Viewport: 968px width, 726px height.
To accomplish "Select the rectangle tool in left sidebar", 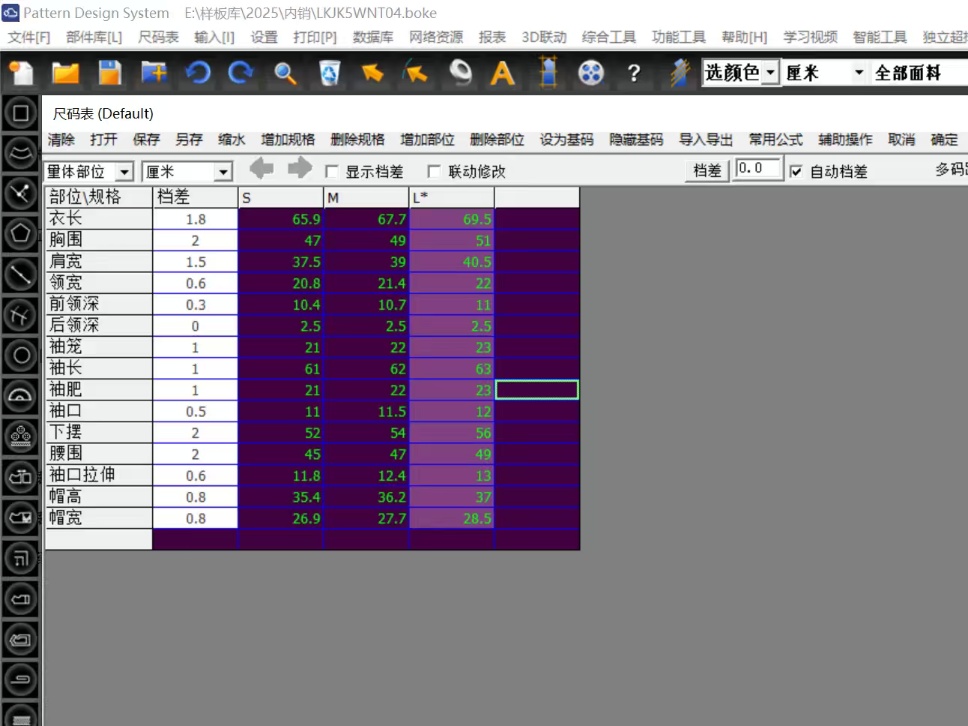I will tap(20, 113).
